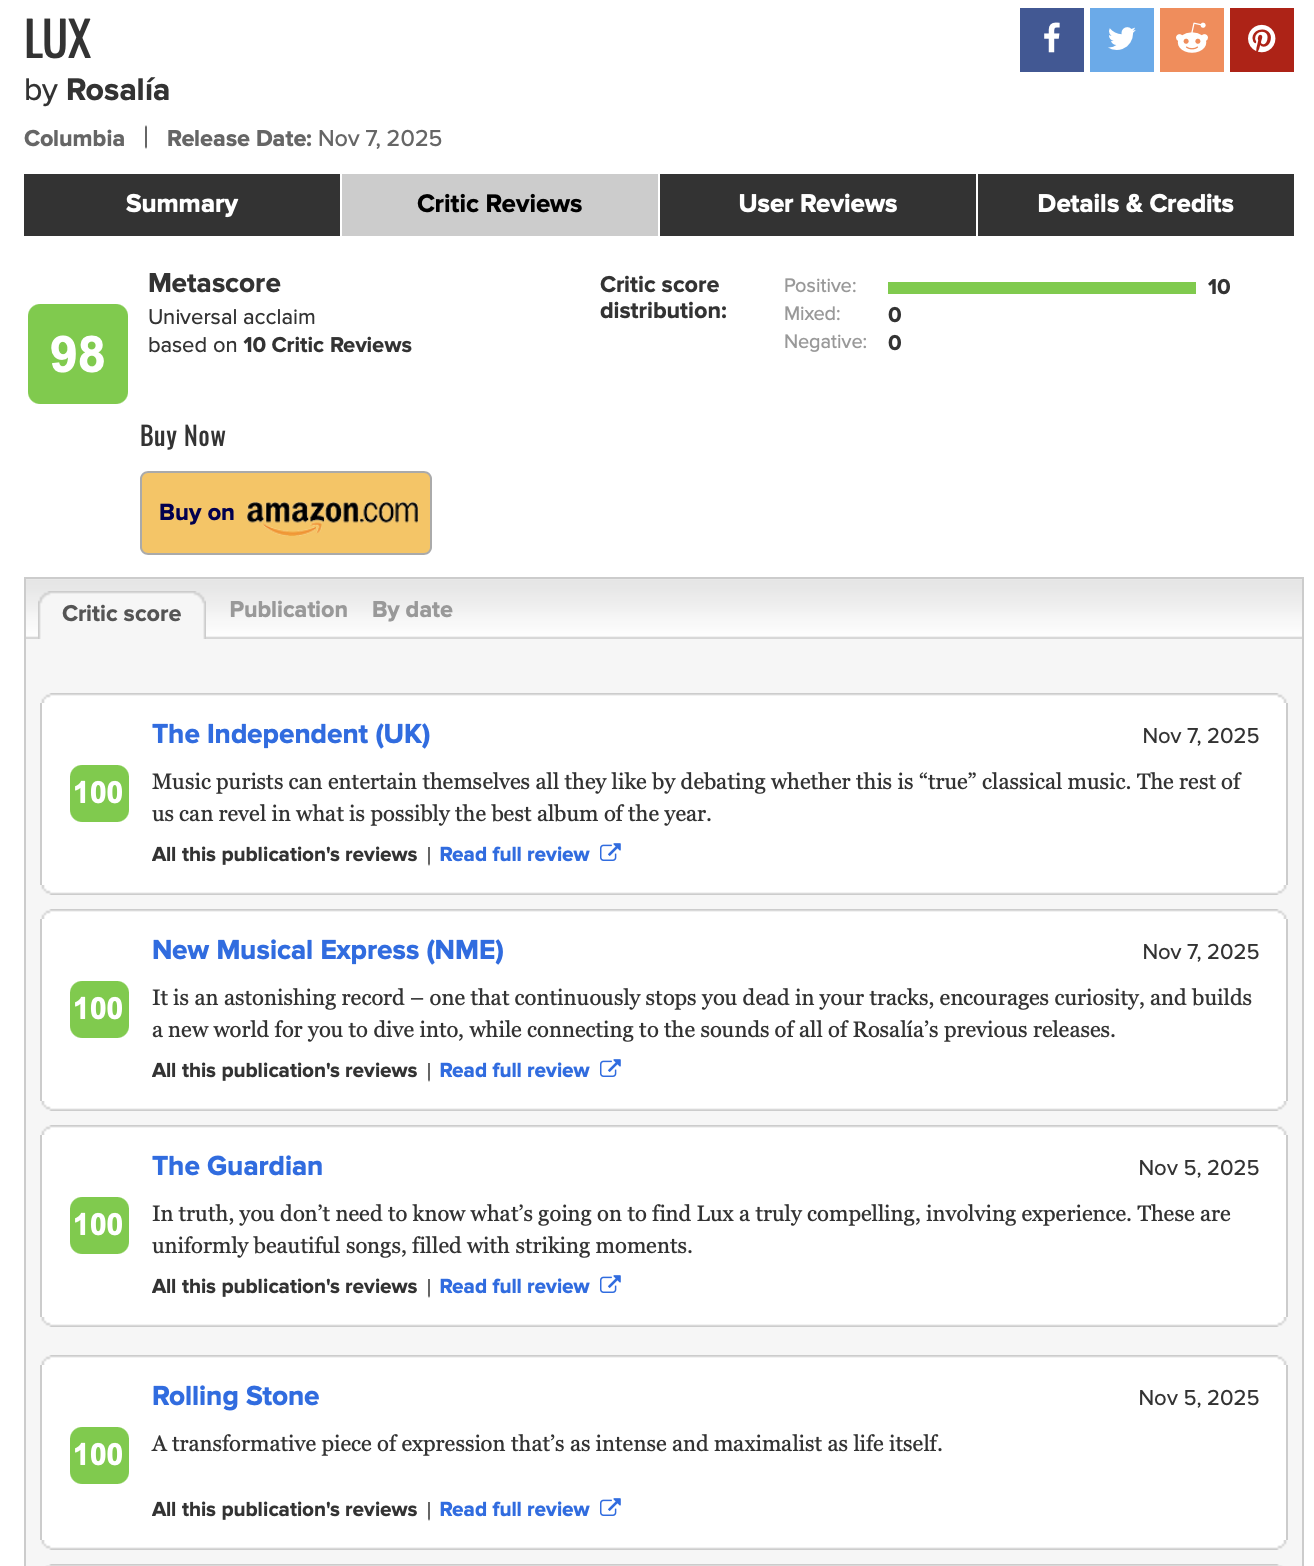The height and width of the screenshot is (1566, 1314).
Task: Click the Twitter share icon
Action: coord(1121,40)
